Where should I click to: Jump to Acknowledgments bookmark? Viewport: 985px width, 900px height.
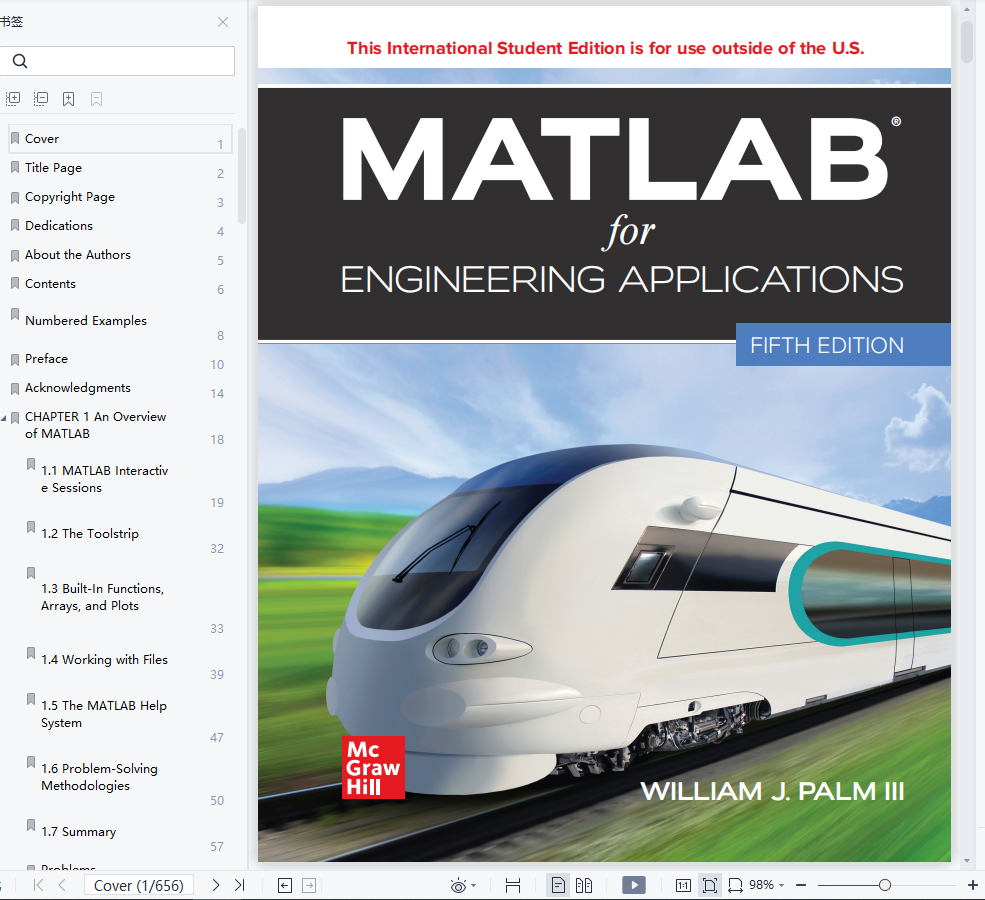[x=78, y=388]
